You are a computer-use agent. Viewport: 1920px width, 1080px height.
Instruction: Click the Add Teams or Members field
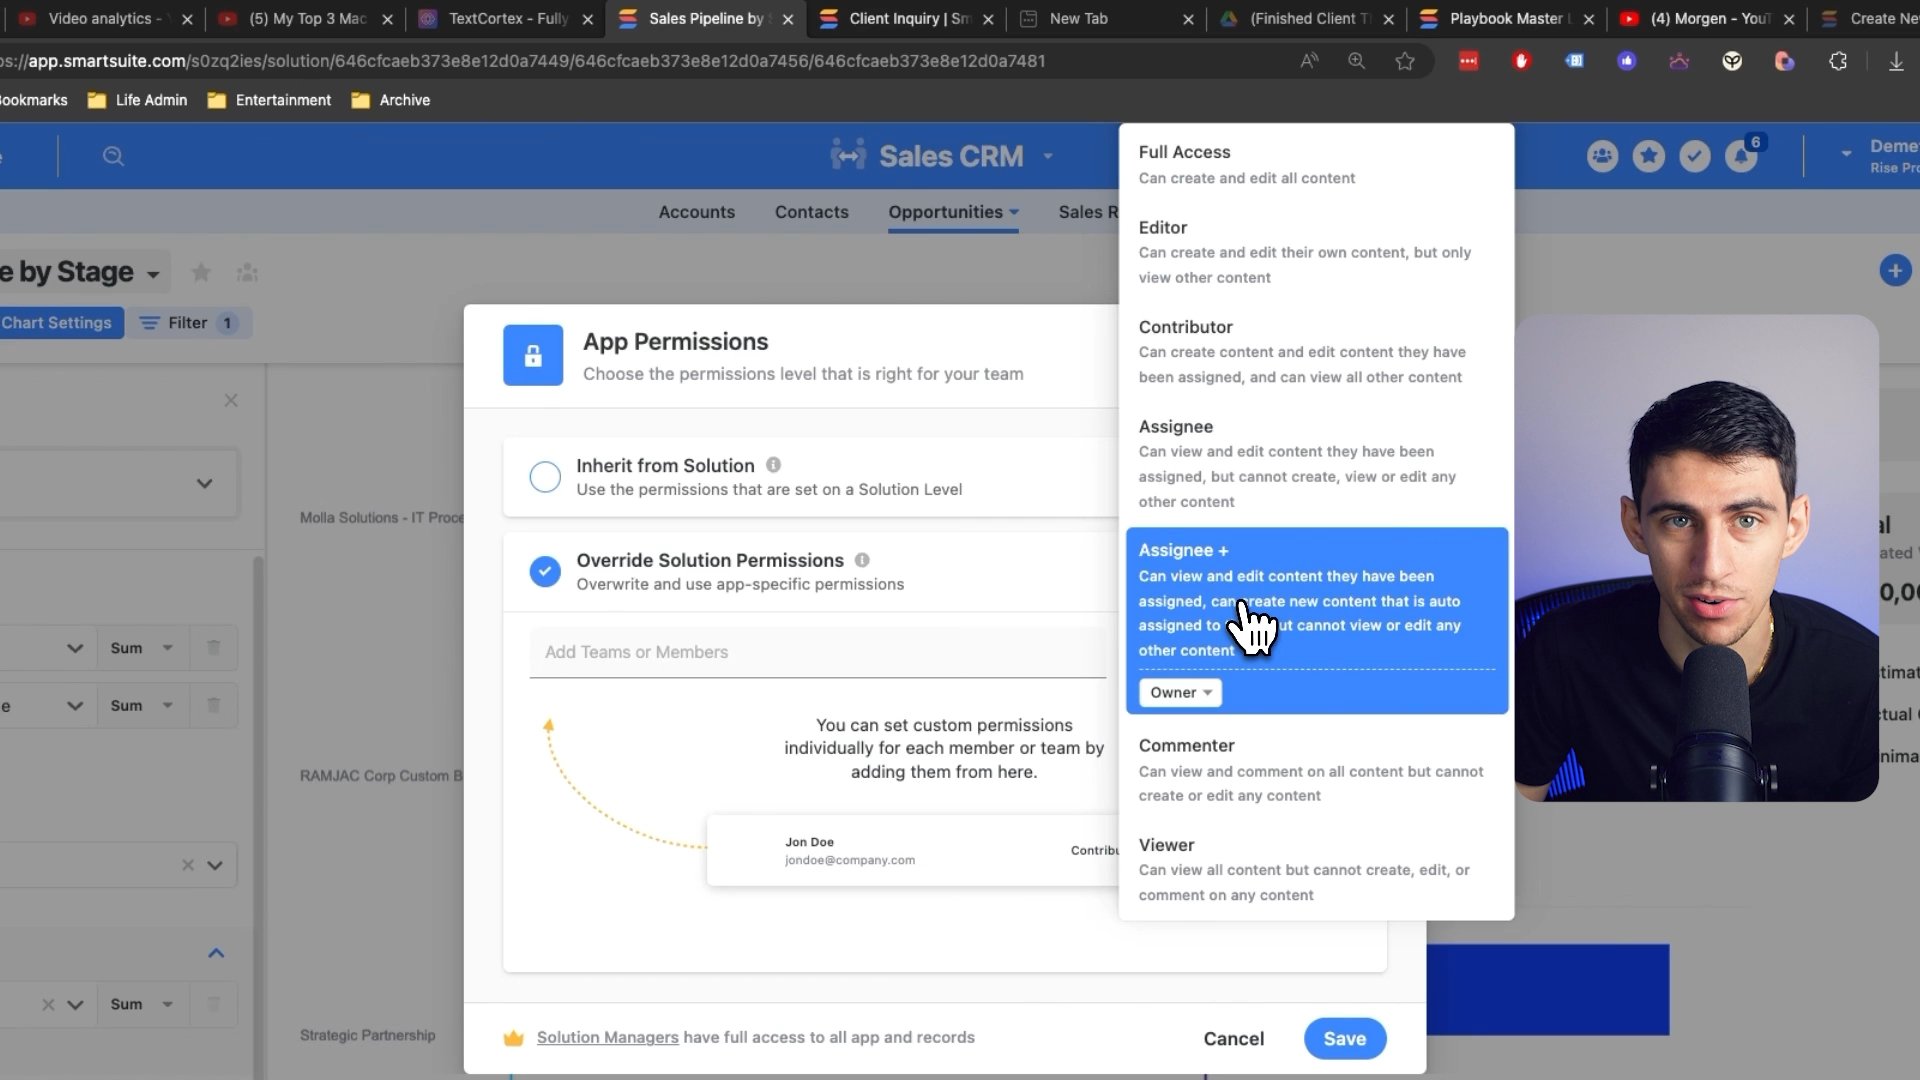point(817,652)
